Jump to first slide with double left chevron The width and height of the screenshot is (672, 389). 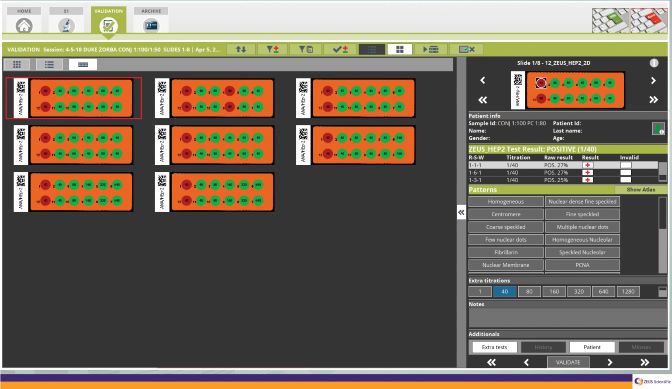(483, 100)
